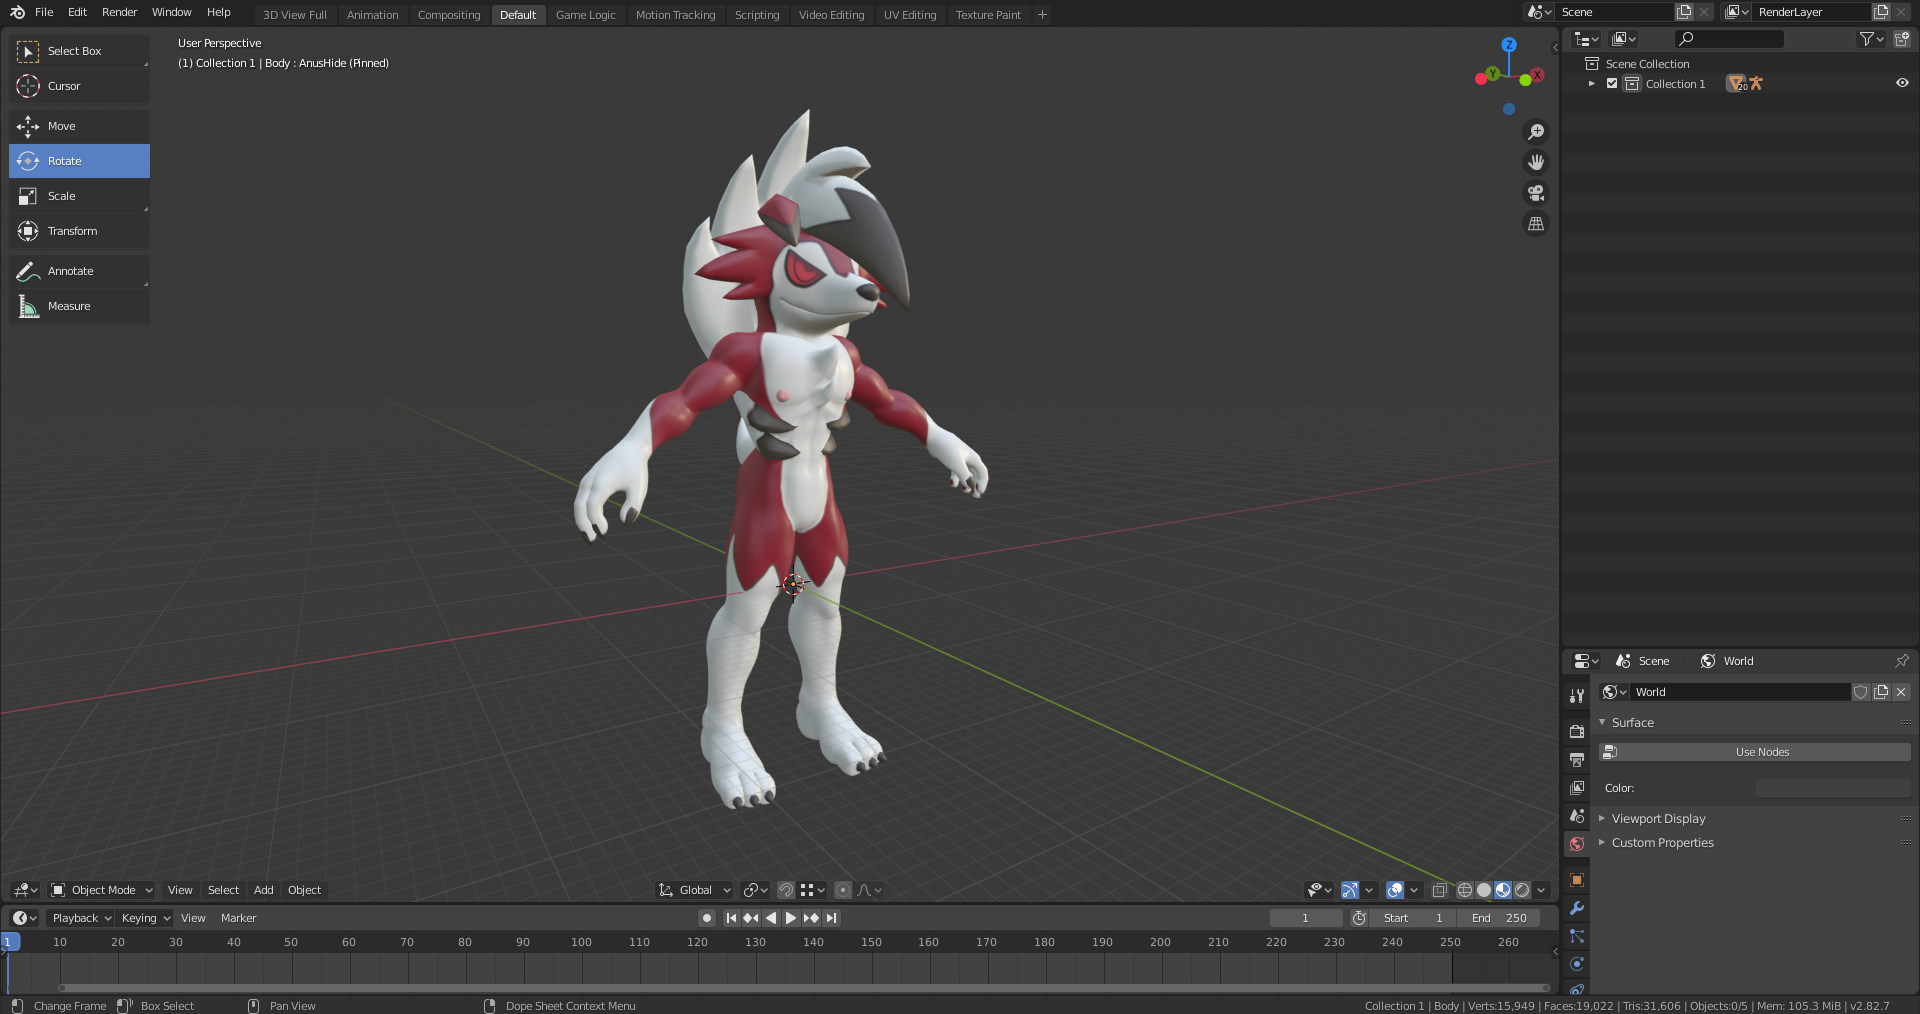
Task: Click the world Color swatch
Action: click(x=1833, y=788)
